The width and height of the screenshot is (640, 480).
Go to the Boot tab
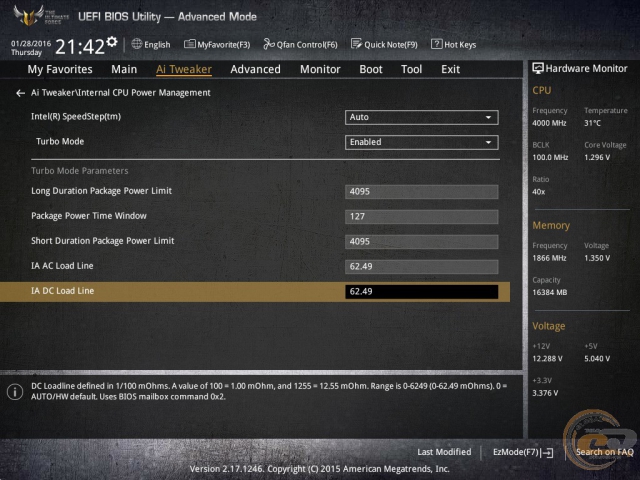(371, 69)
